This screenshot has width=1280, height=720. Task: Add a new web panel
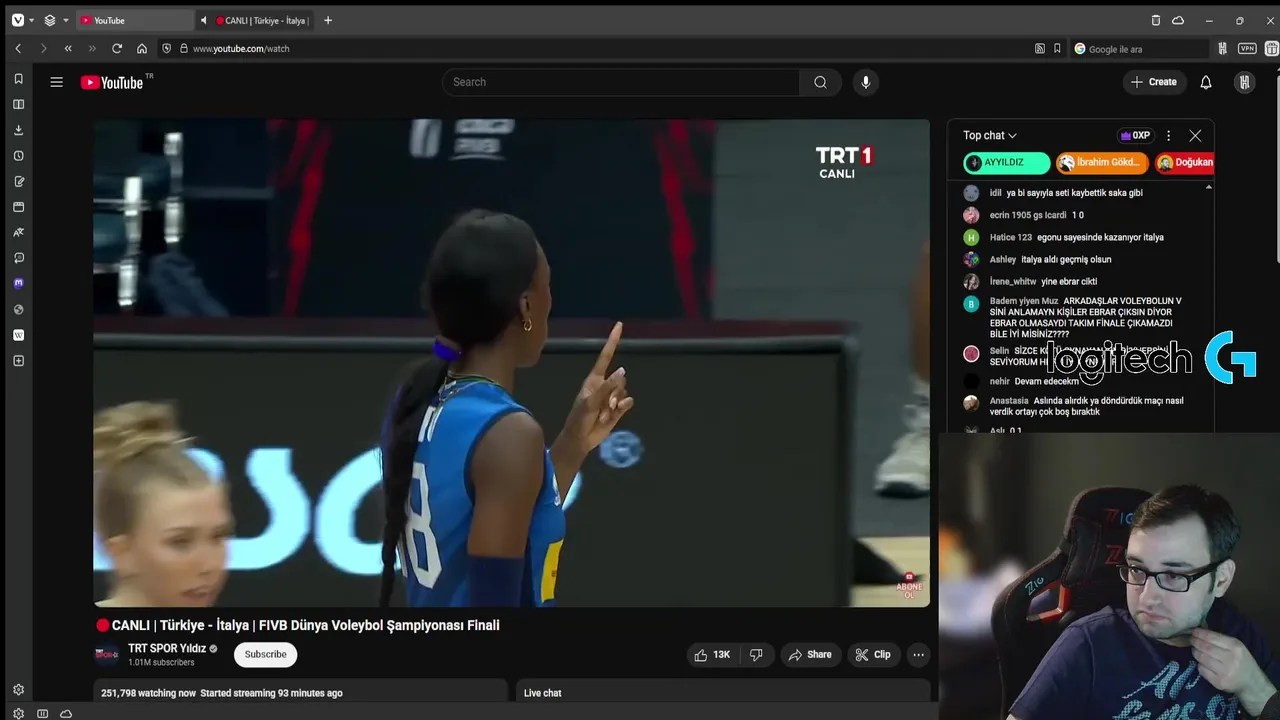pyautogui.click(x=18, y=361)
